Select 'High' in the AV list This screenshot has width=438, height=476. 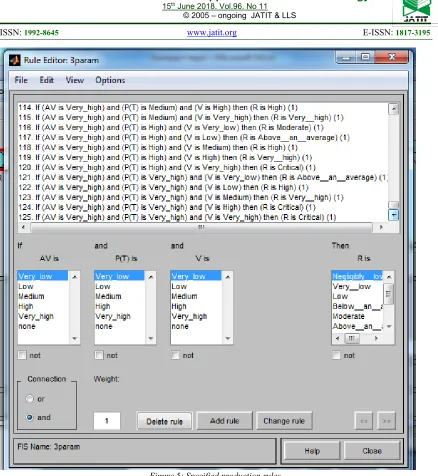coord(43,306)
